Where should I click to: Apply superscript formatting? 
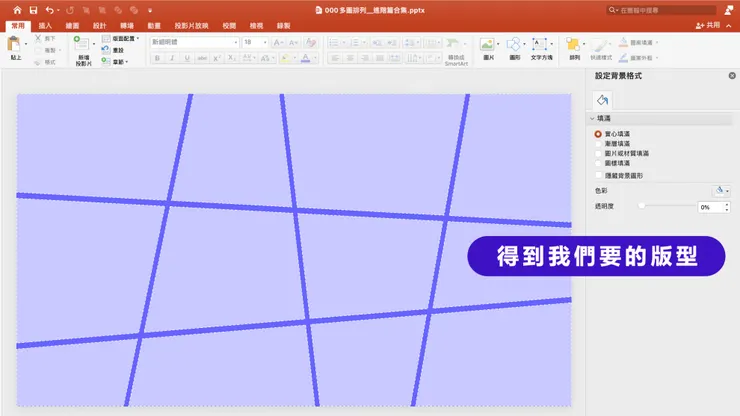pyautogui.click(x=217, y=58)
